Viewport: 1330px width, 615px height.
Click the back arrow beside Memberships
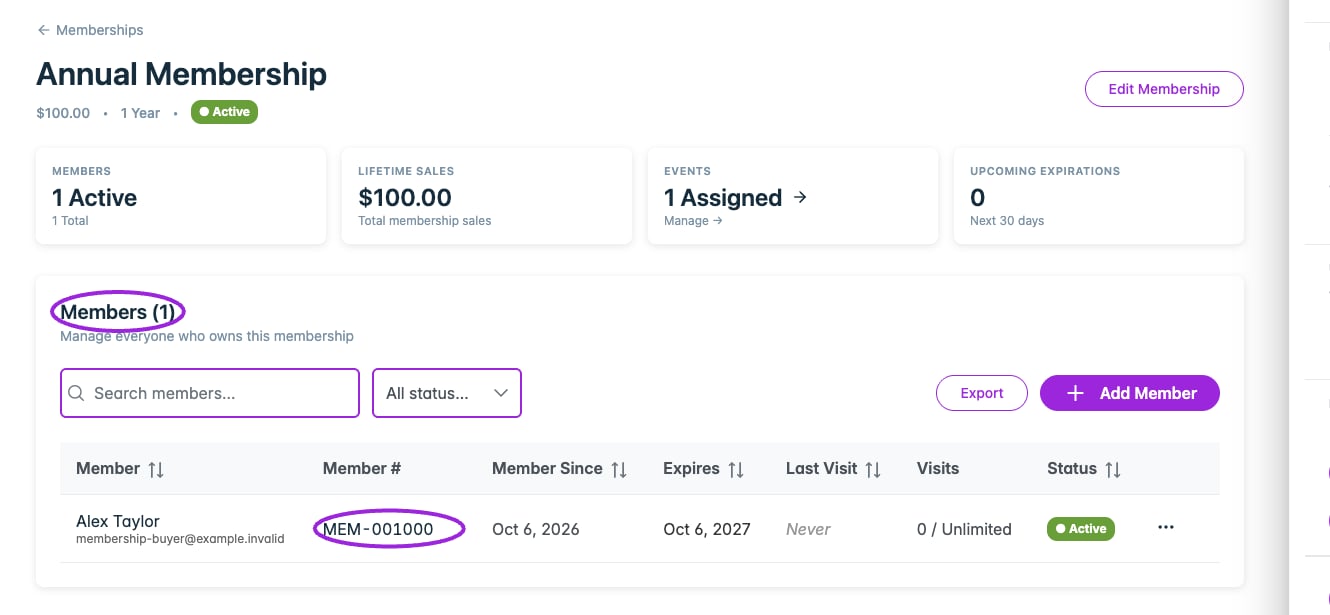(x=43, y=30)
